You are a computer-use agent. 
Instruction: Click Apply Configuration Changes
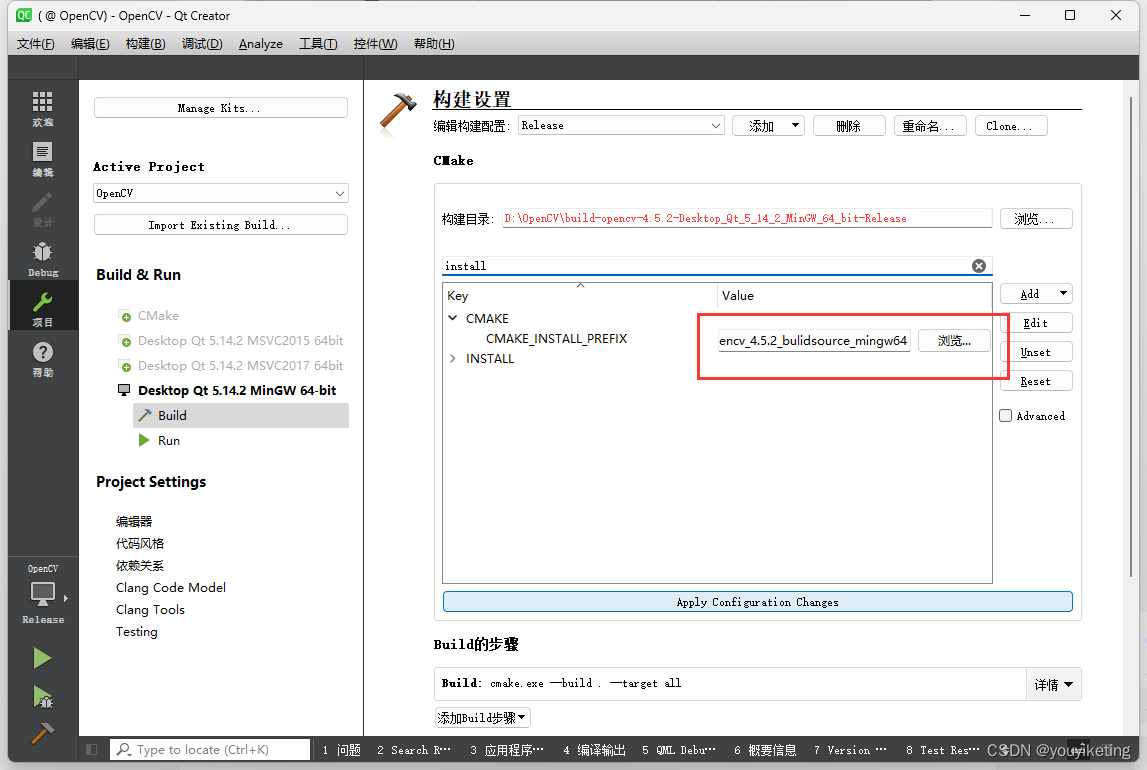[758, 602]
